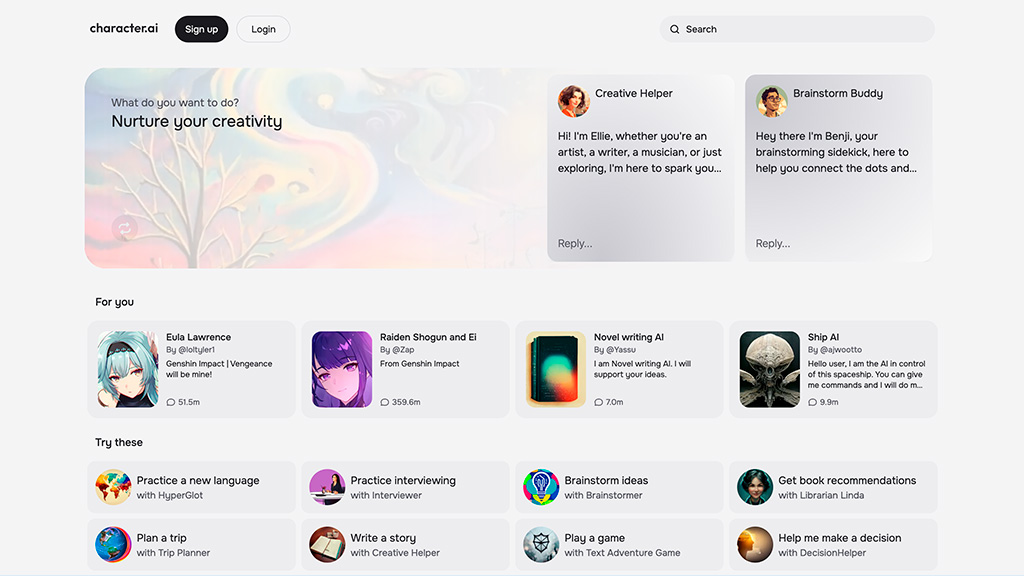Click 'with Librarian Linda' subtitle
The image size is (1024, 576).
[x=821, y=496]
